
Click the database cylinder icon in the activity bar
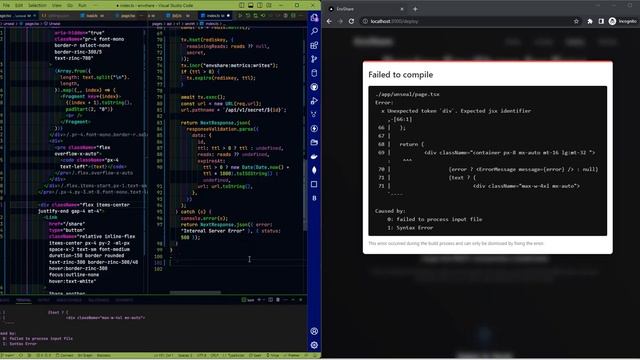pyautogui.click(x=314, y=73)
